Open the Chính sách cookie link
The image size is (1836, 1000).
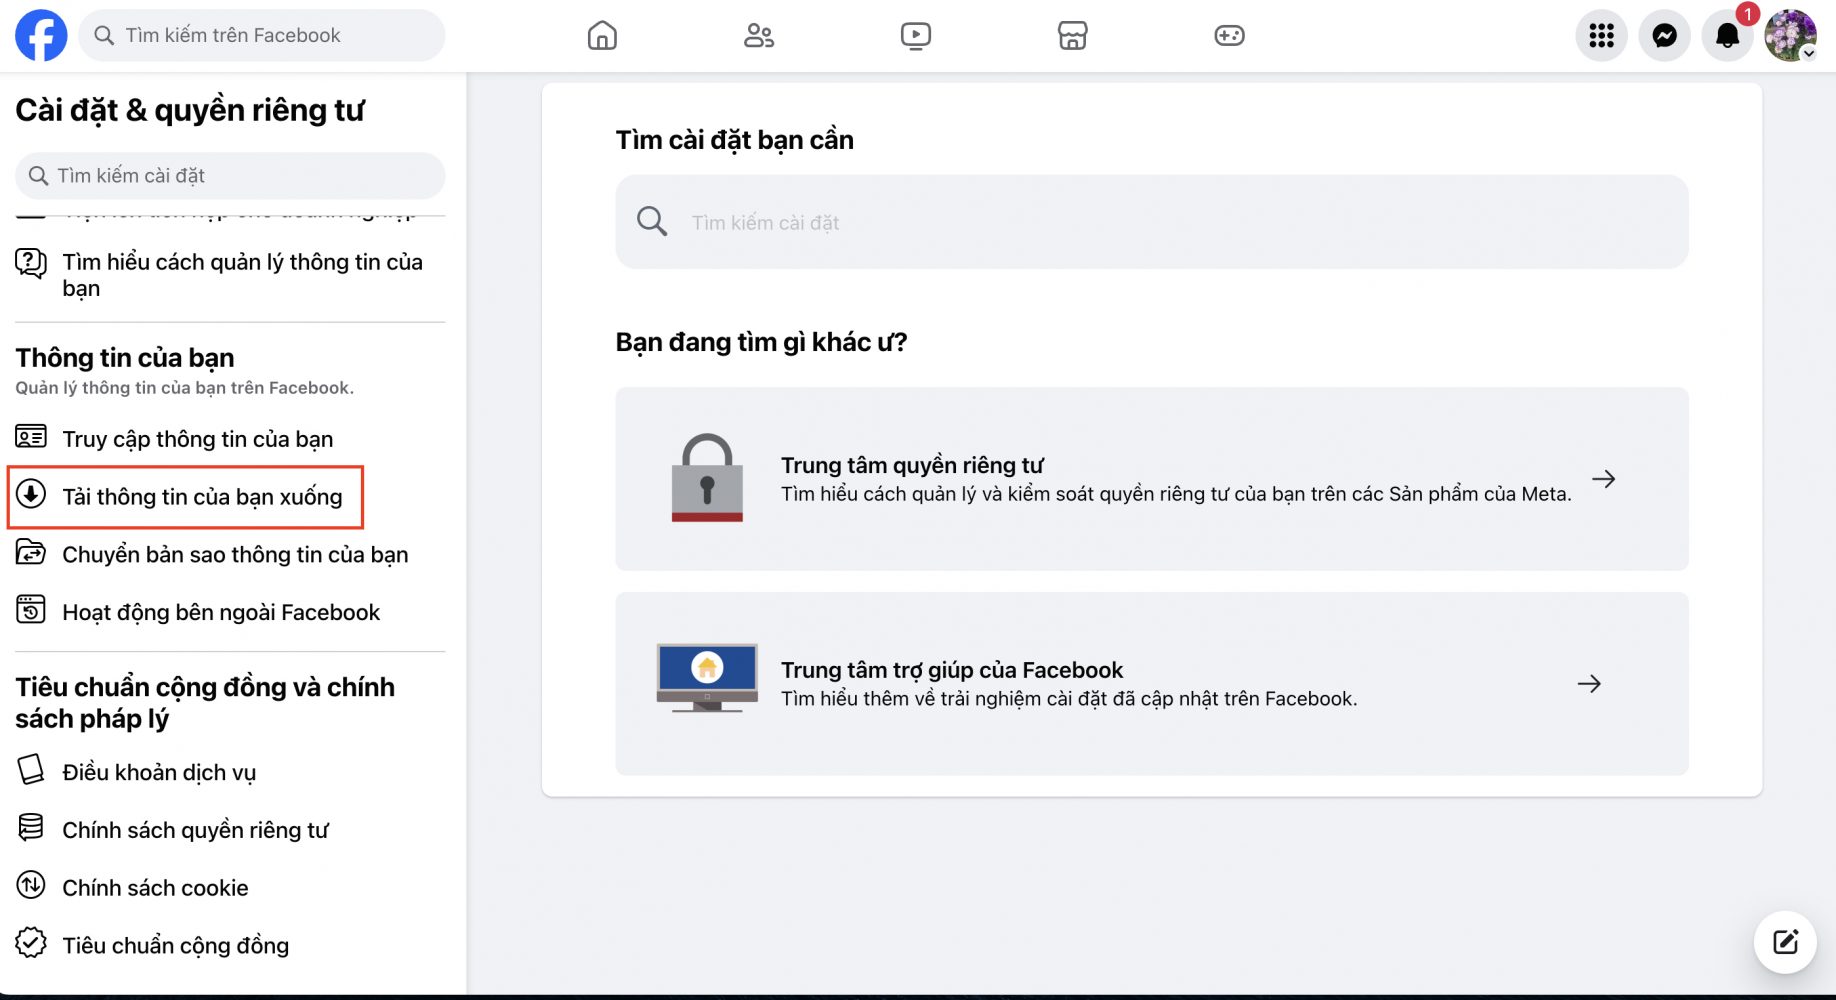point(155,888)
